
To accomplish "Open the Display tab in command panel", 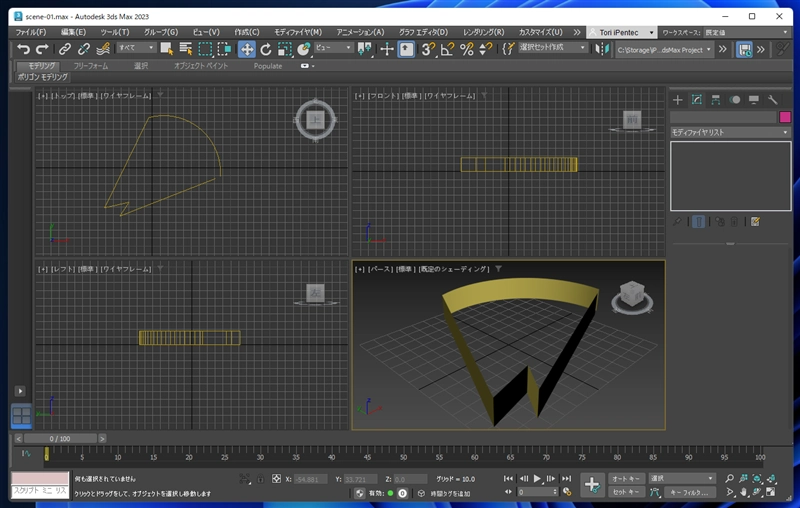I will [754, 100].
